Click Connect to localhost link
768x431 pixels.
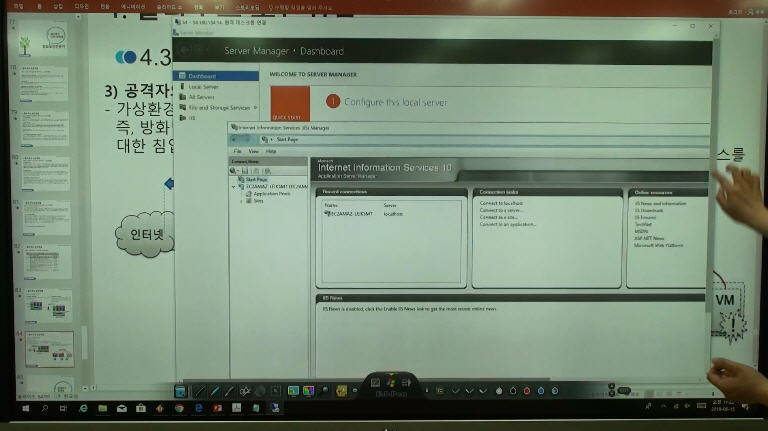click(x=501, y=203)
